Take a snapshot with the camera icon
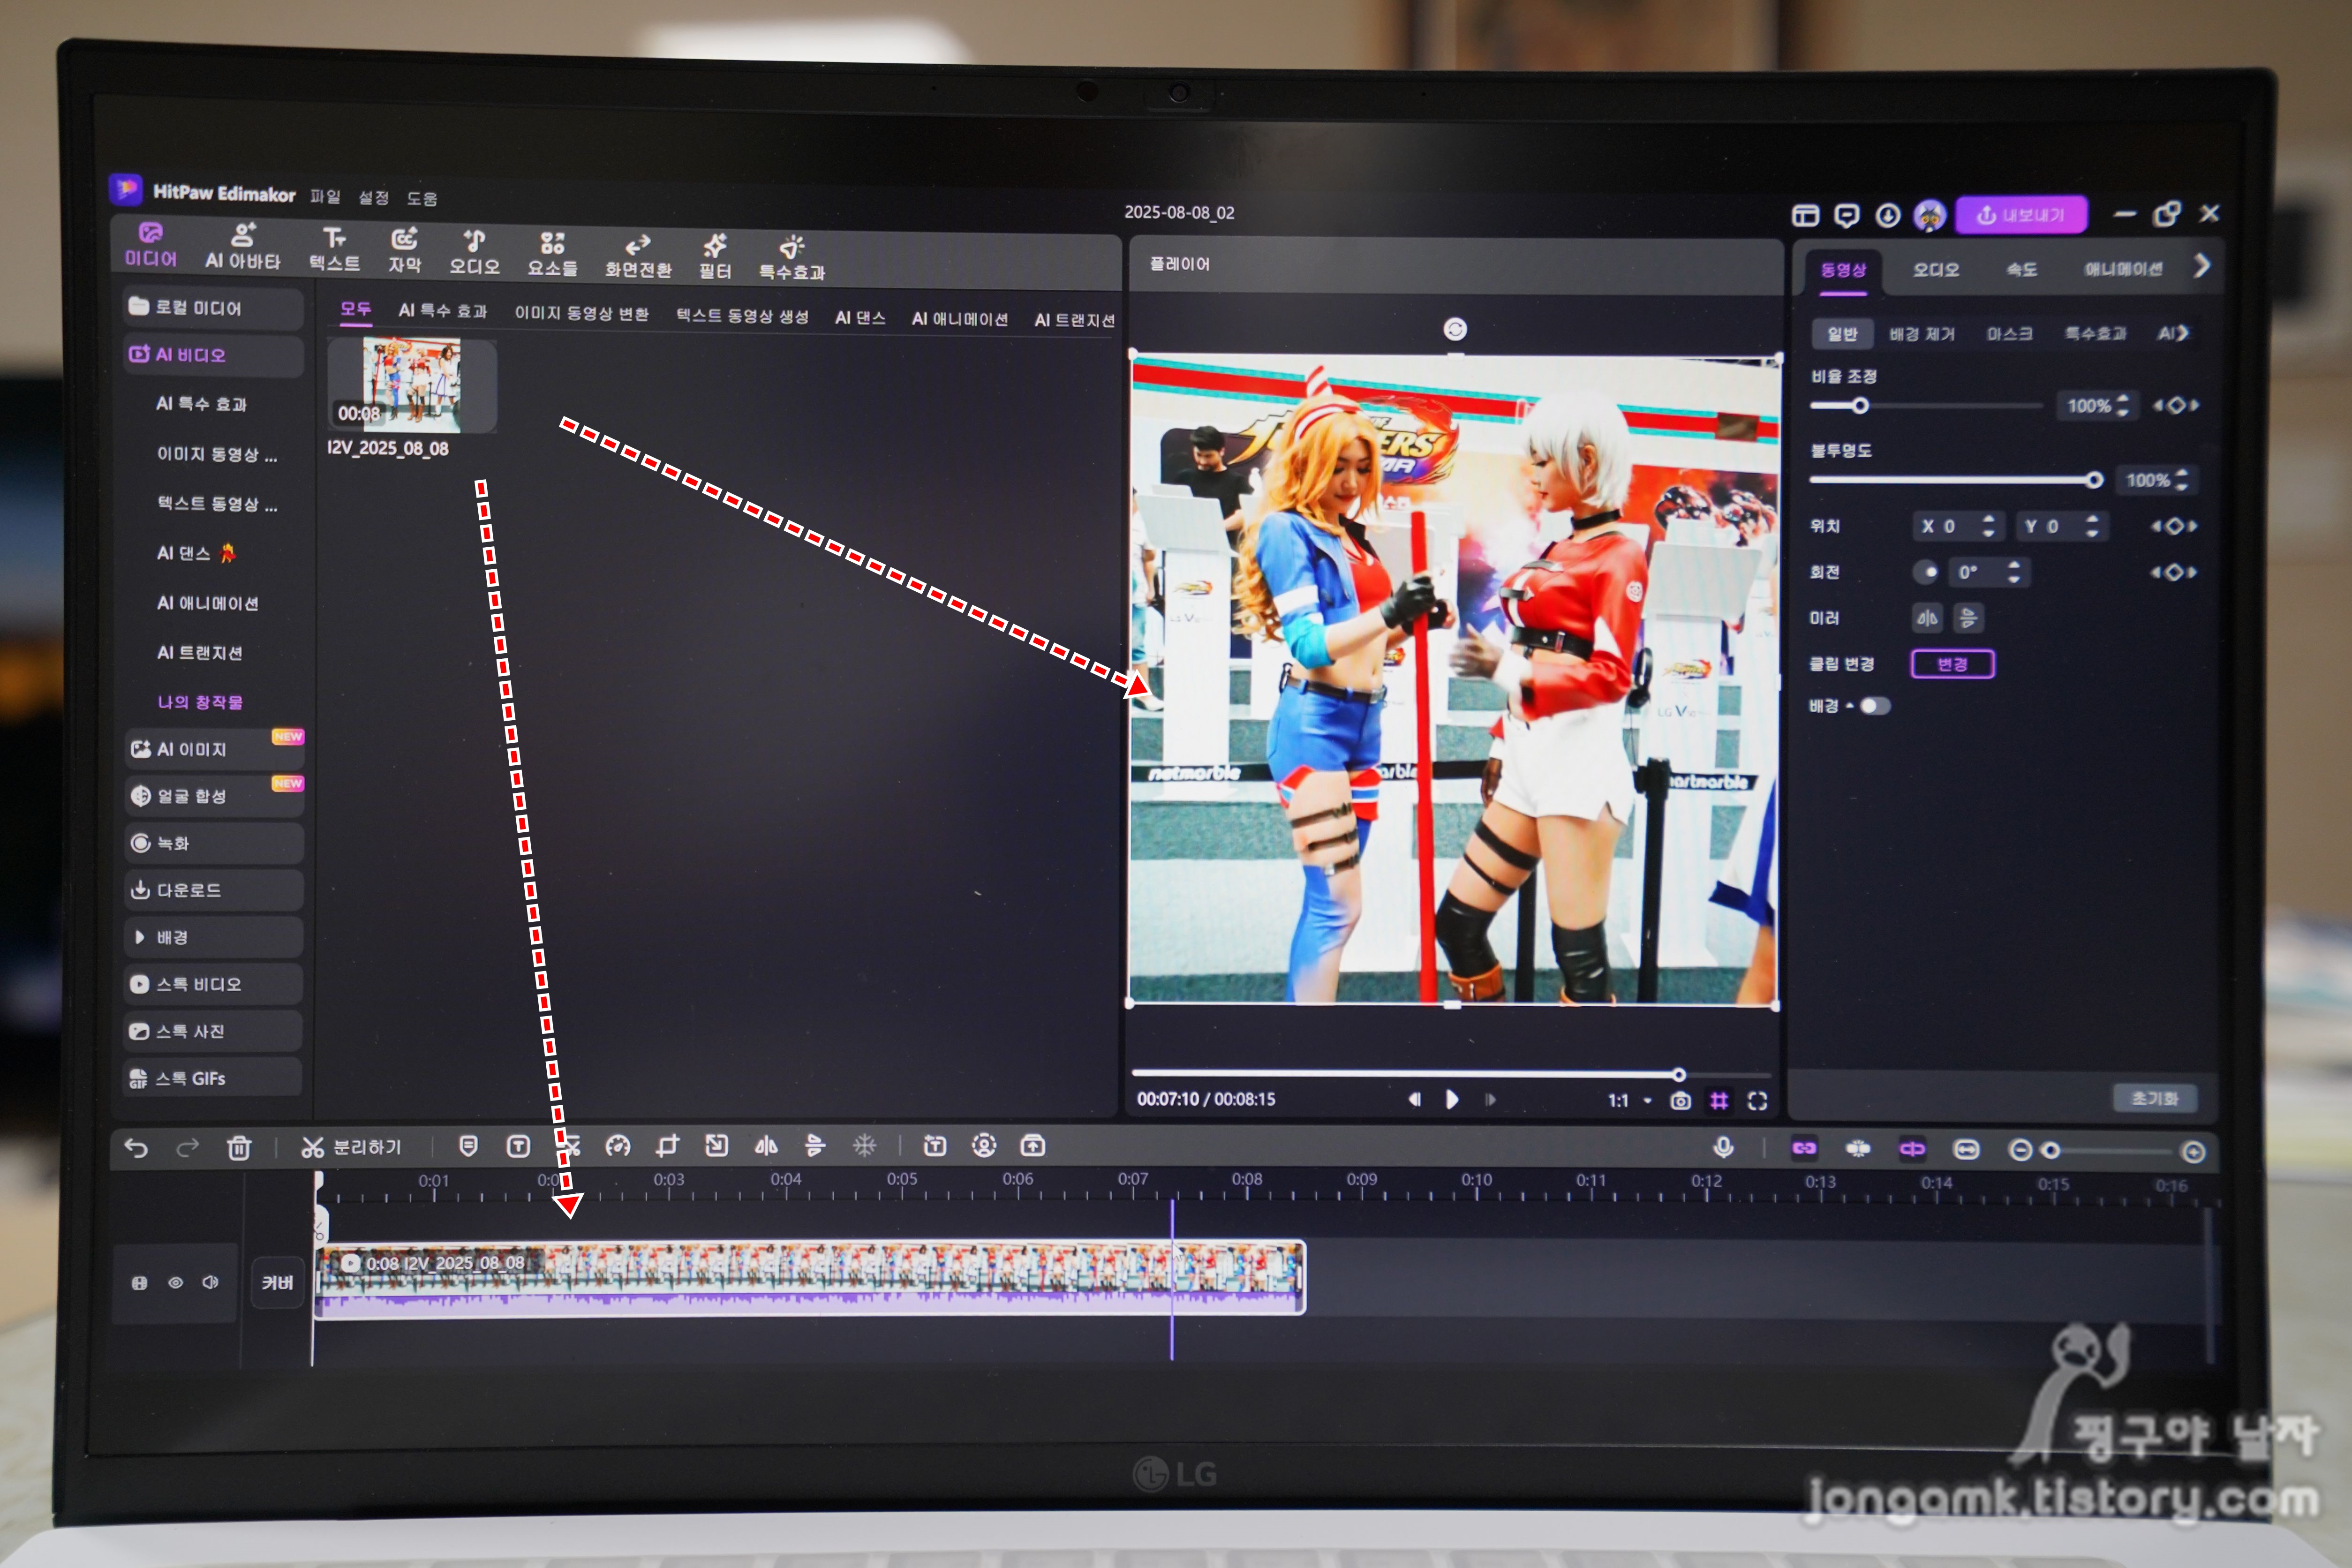Viewport: 2352px width, 1568px height. [x=1680, y=1101]
